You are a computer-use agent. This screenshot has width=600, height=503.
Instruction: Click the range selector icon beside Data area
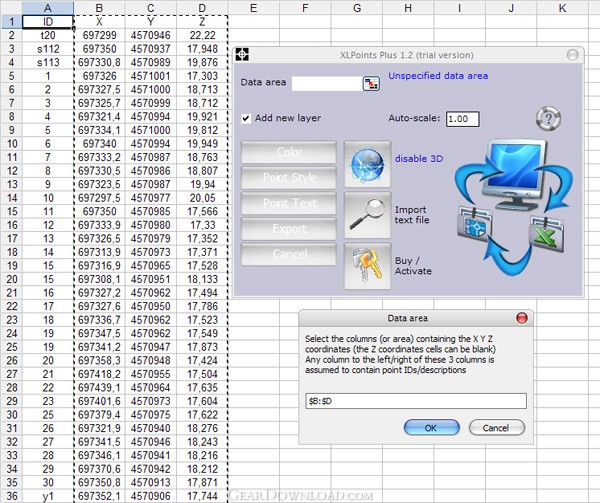(371, 83)
